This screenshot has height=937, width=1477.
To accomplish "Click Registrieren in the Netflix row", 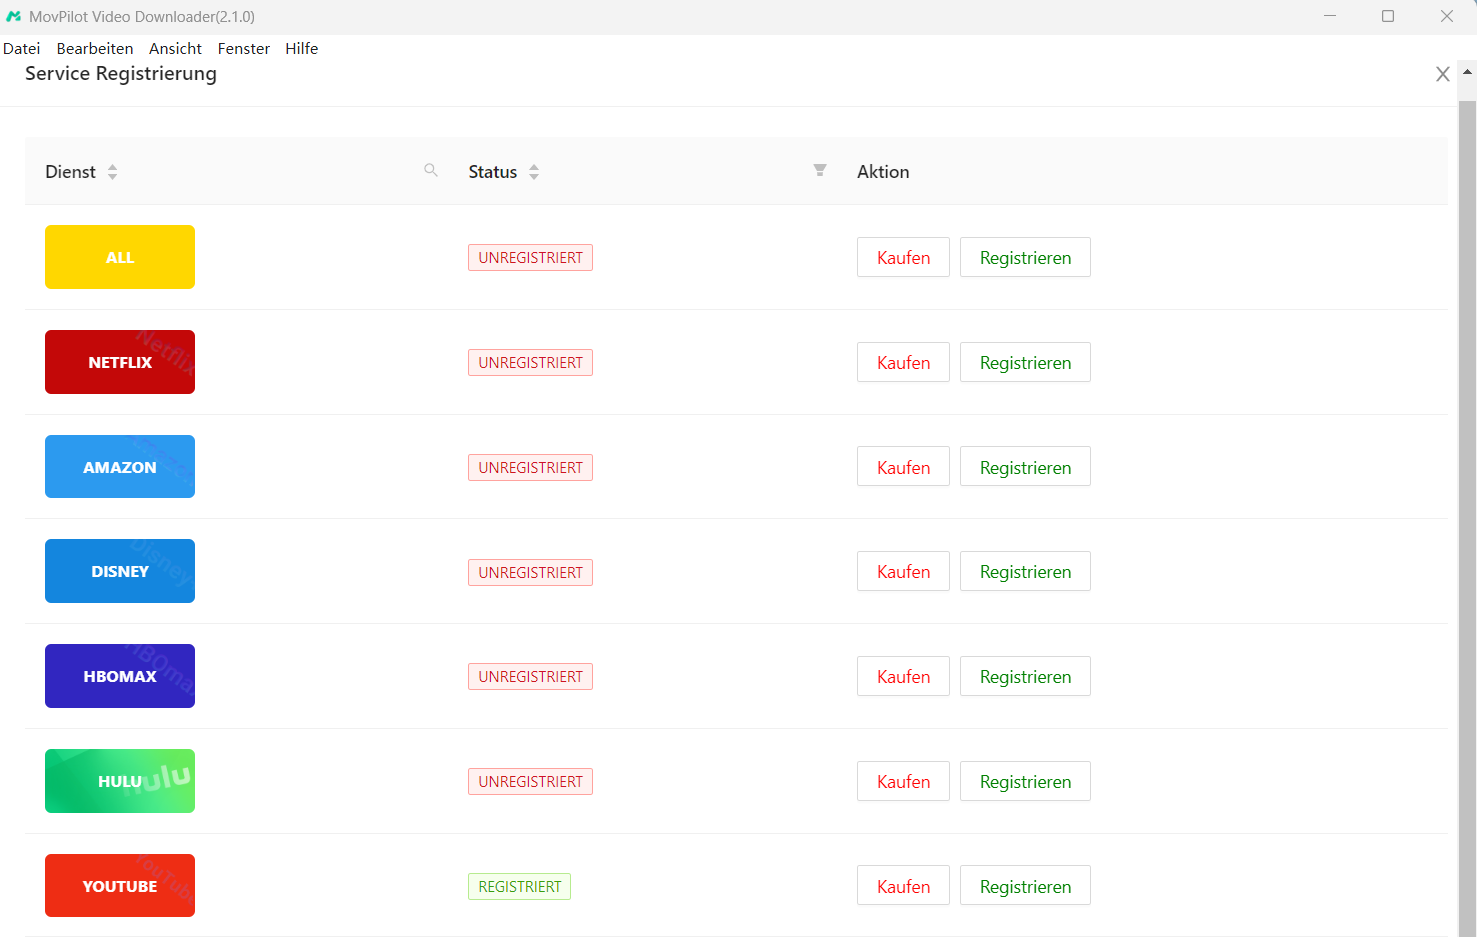I will point(1025,362).
